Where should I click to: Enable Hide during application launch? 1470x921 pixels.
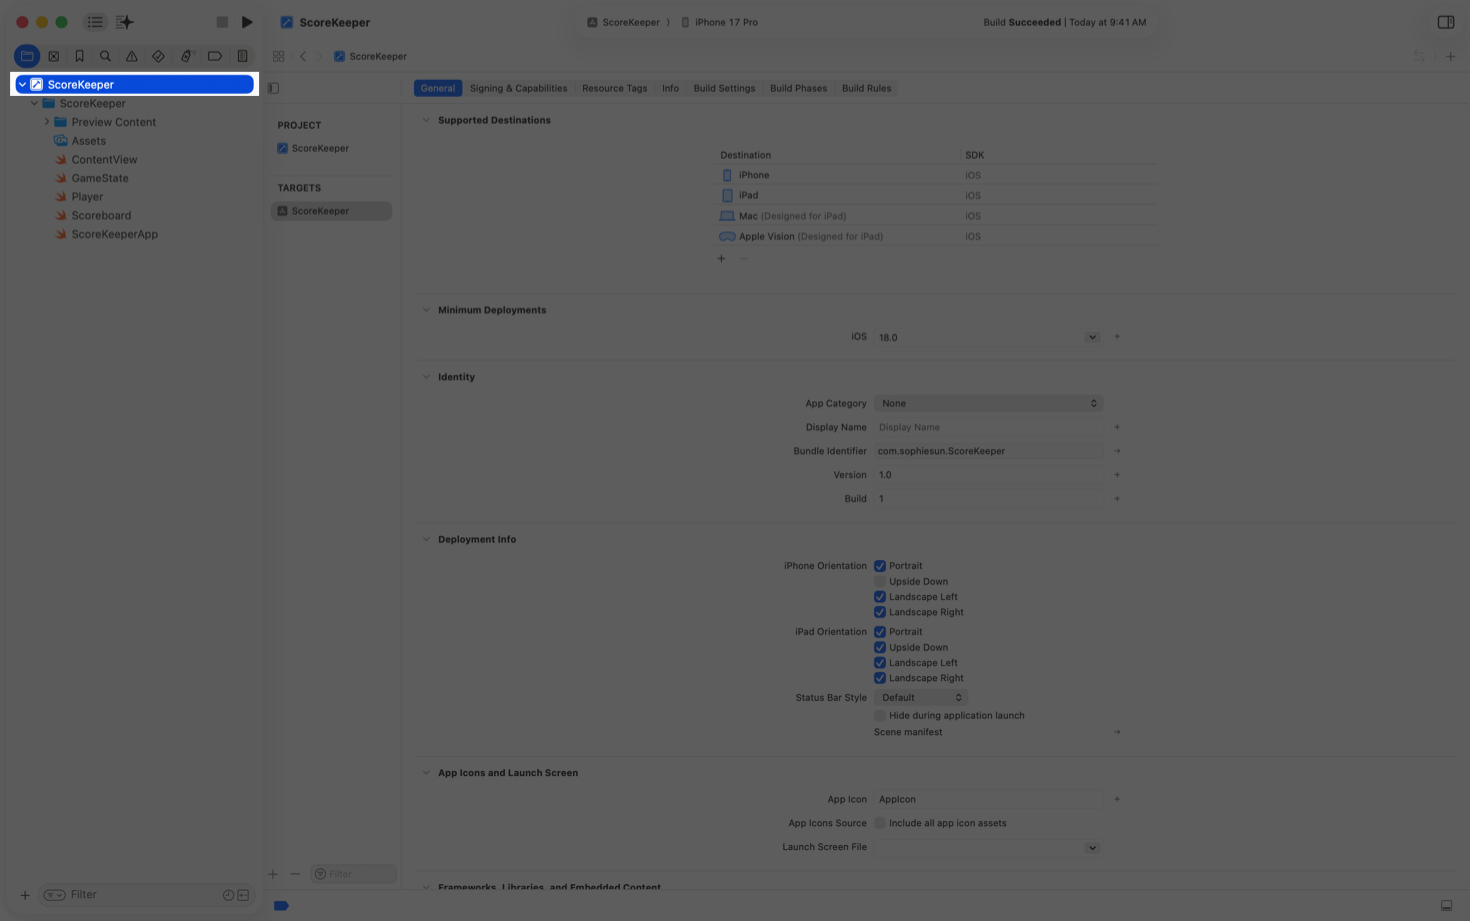click(880, 716)
